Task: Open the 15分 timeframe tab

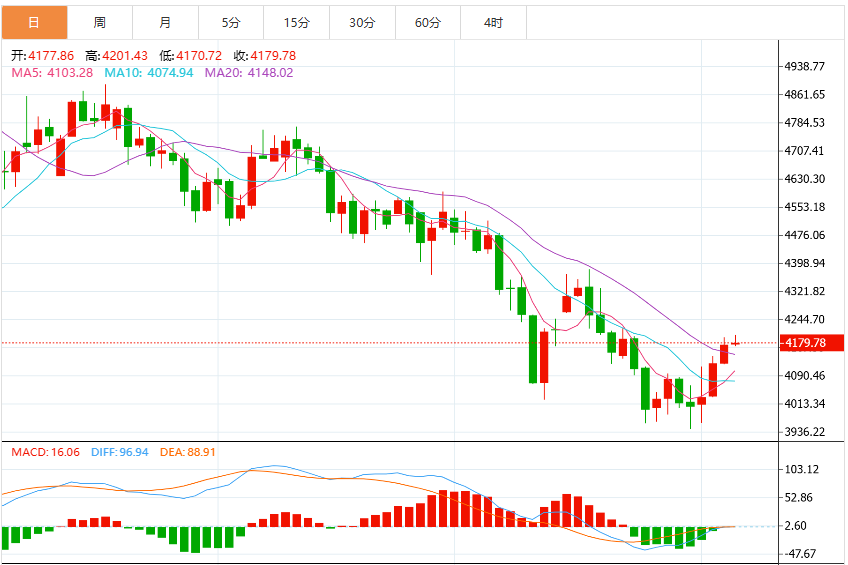Action: pyautogui.click(x=297, y=23)
